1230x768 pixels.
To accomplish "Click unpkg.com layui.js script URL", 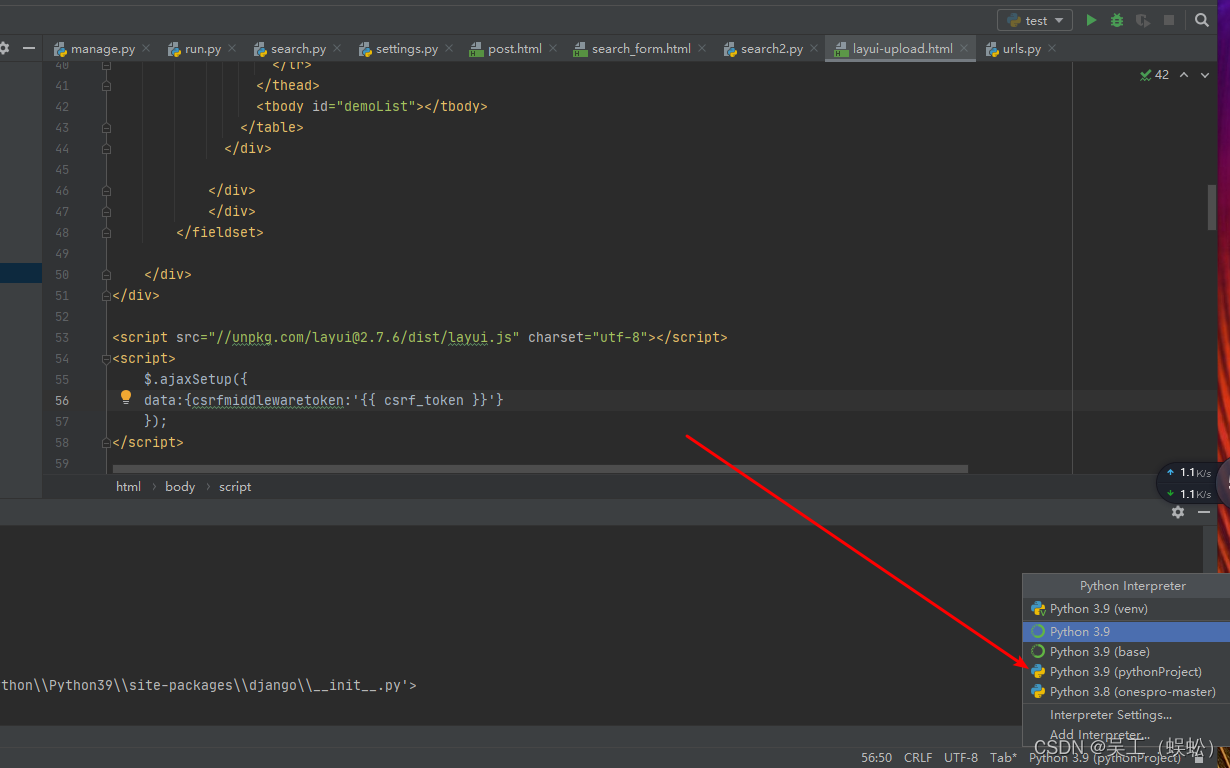I will (x=365, y=337).
